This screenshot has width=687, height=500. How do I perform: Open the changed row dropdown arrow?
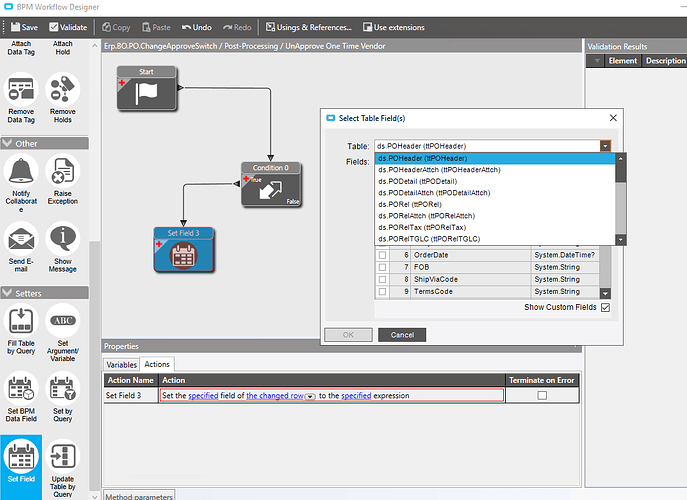point(310,397)
